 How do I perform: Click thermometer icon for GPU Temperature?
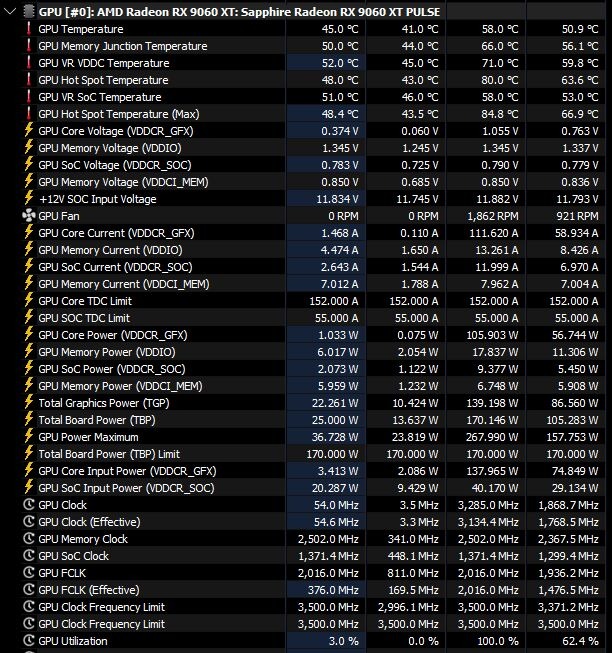(x=28, y=29)
